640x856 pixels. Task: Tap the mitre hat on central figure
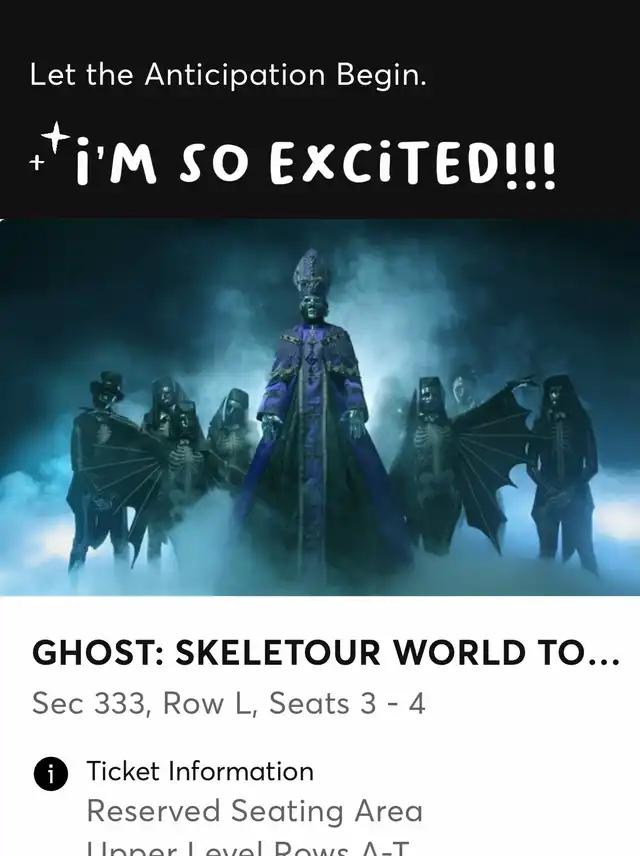(312, 273)
